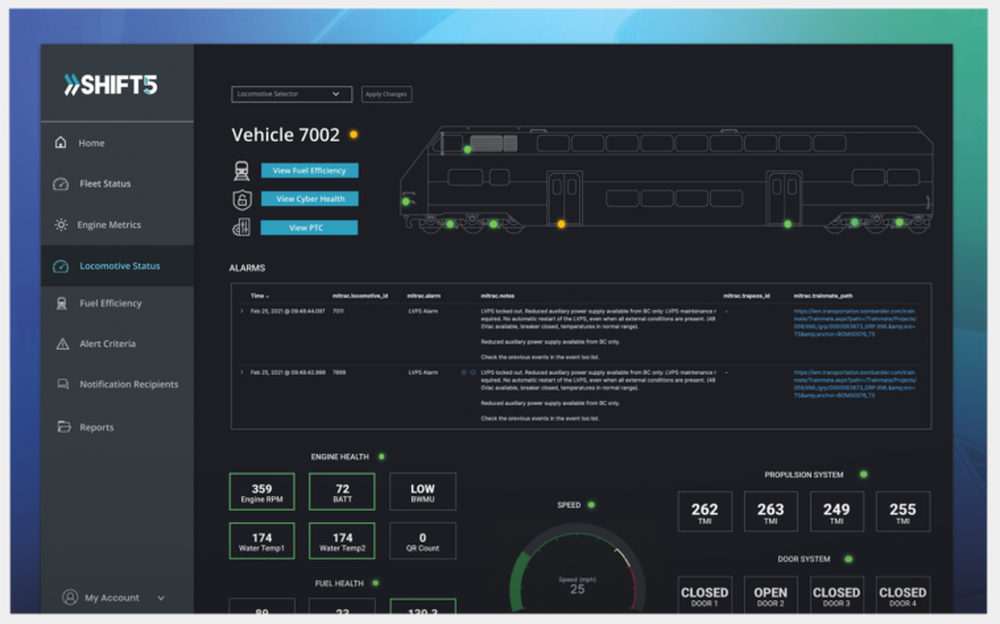Click the Shift5 logo
Viewport: 1000px width, 624px height.
click(110, 84)
